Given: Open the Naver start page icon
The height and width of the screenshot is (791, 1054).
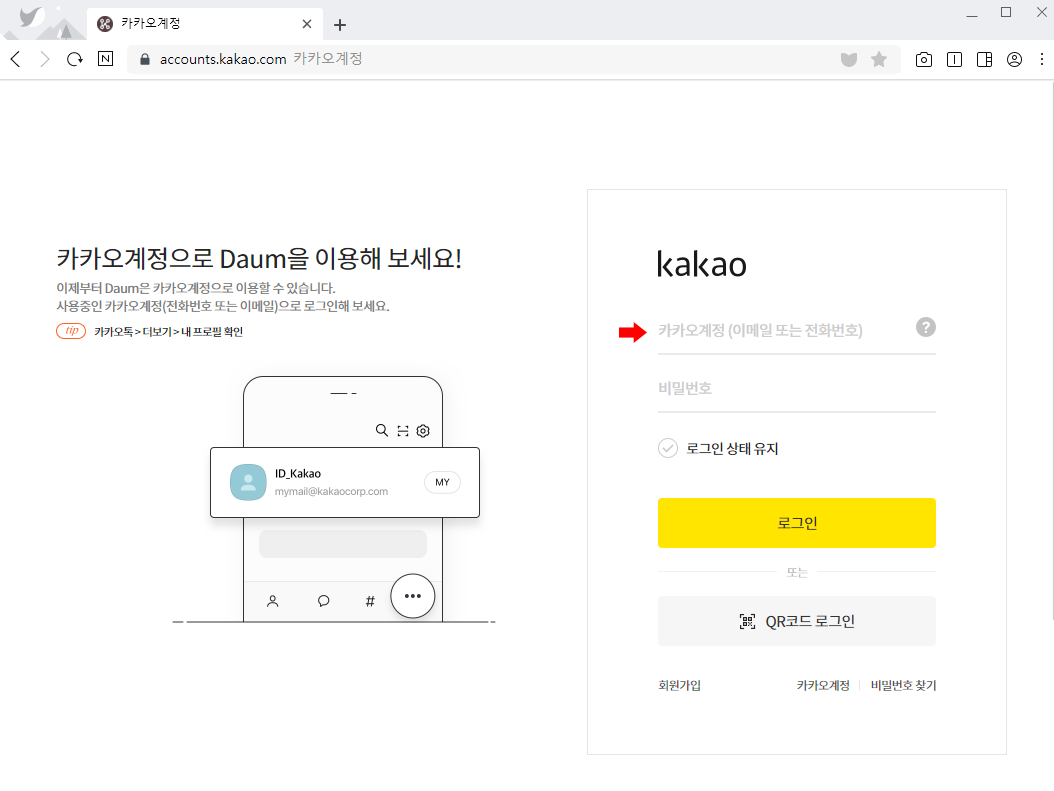Looking at the screenshot, I should pos(106,58).
